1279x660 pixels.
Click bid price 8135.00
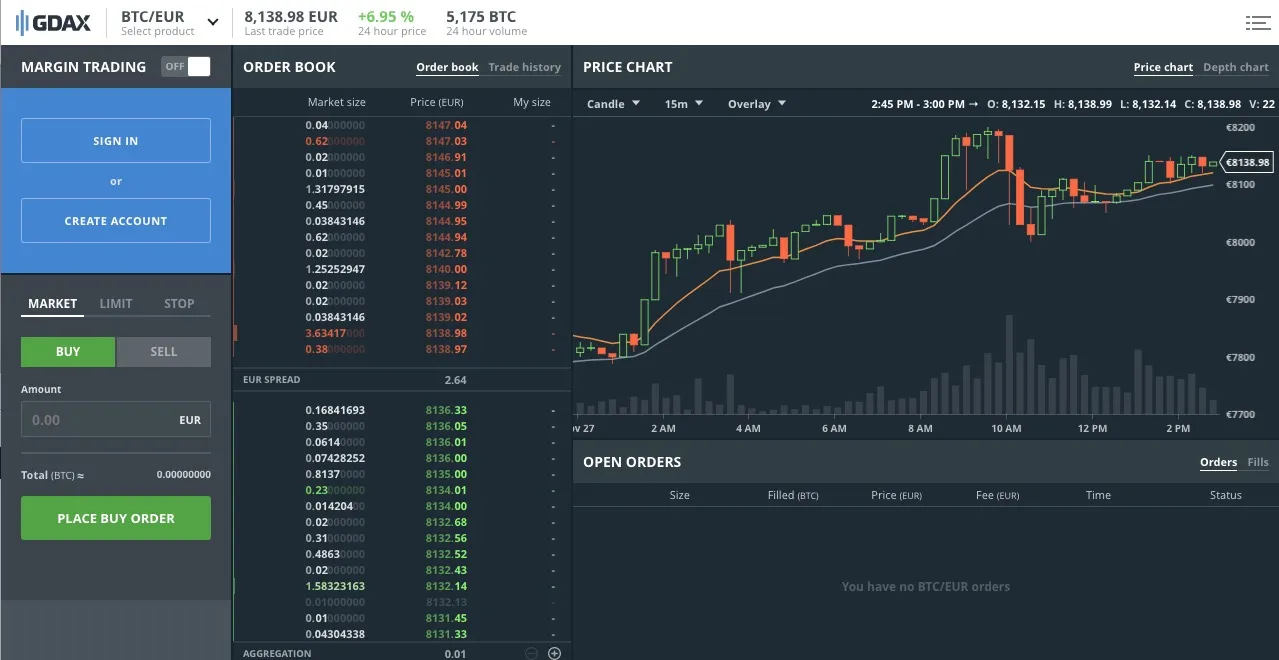pos(446,474)
